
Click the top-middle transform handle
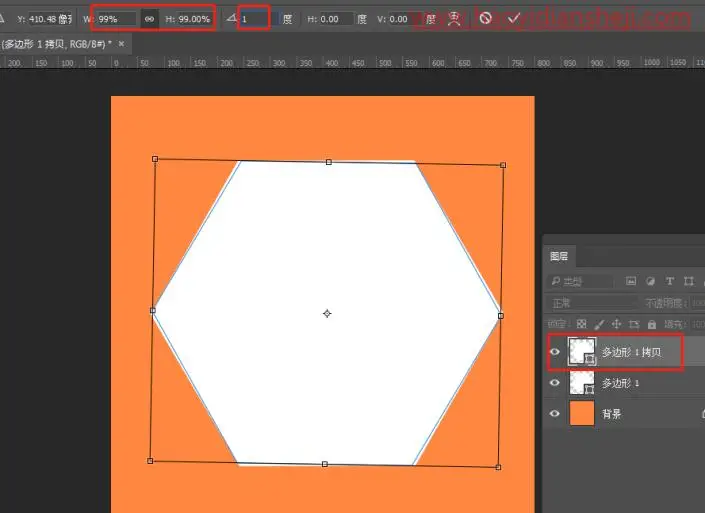[329, 162]
